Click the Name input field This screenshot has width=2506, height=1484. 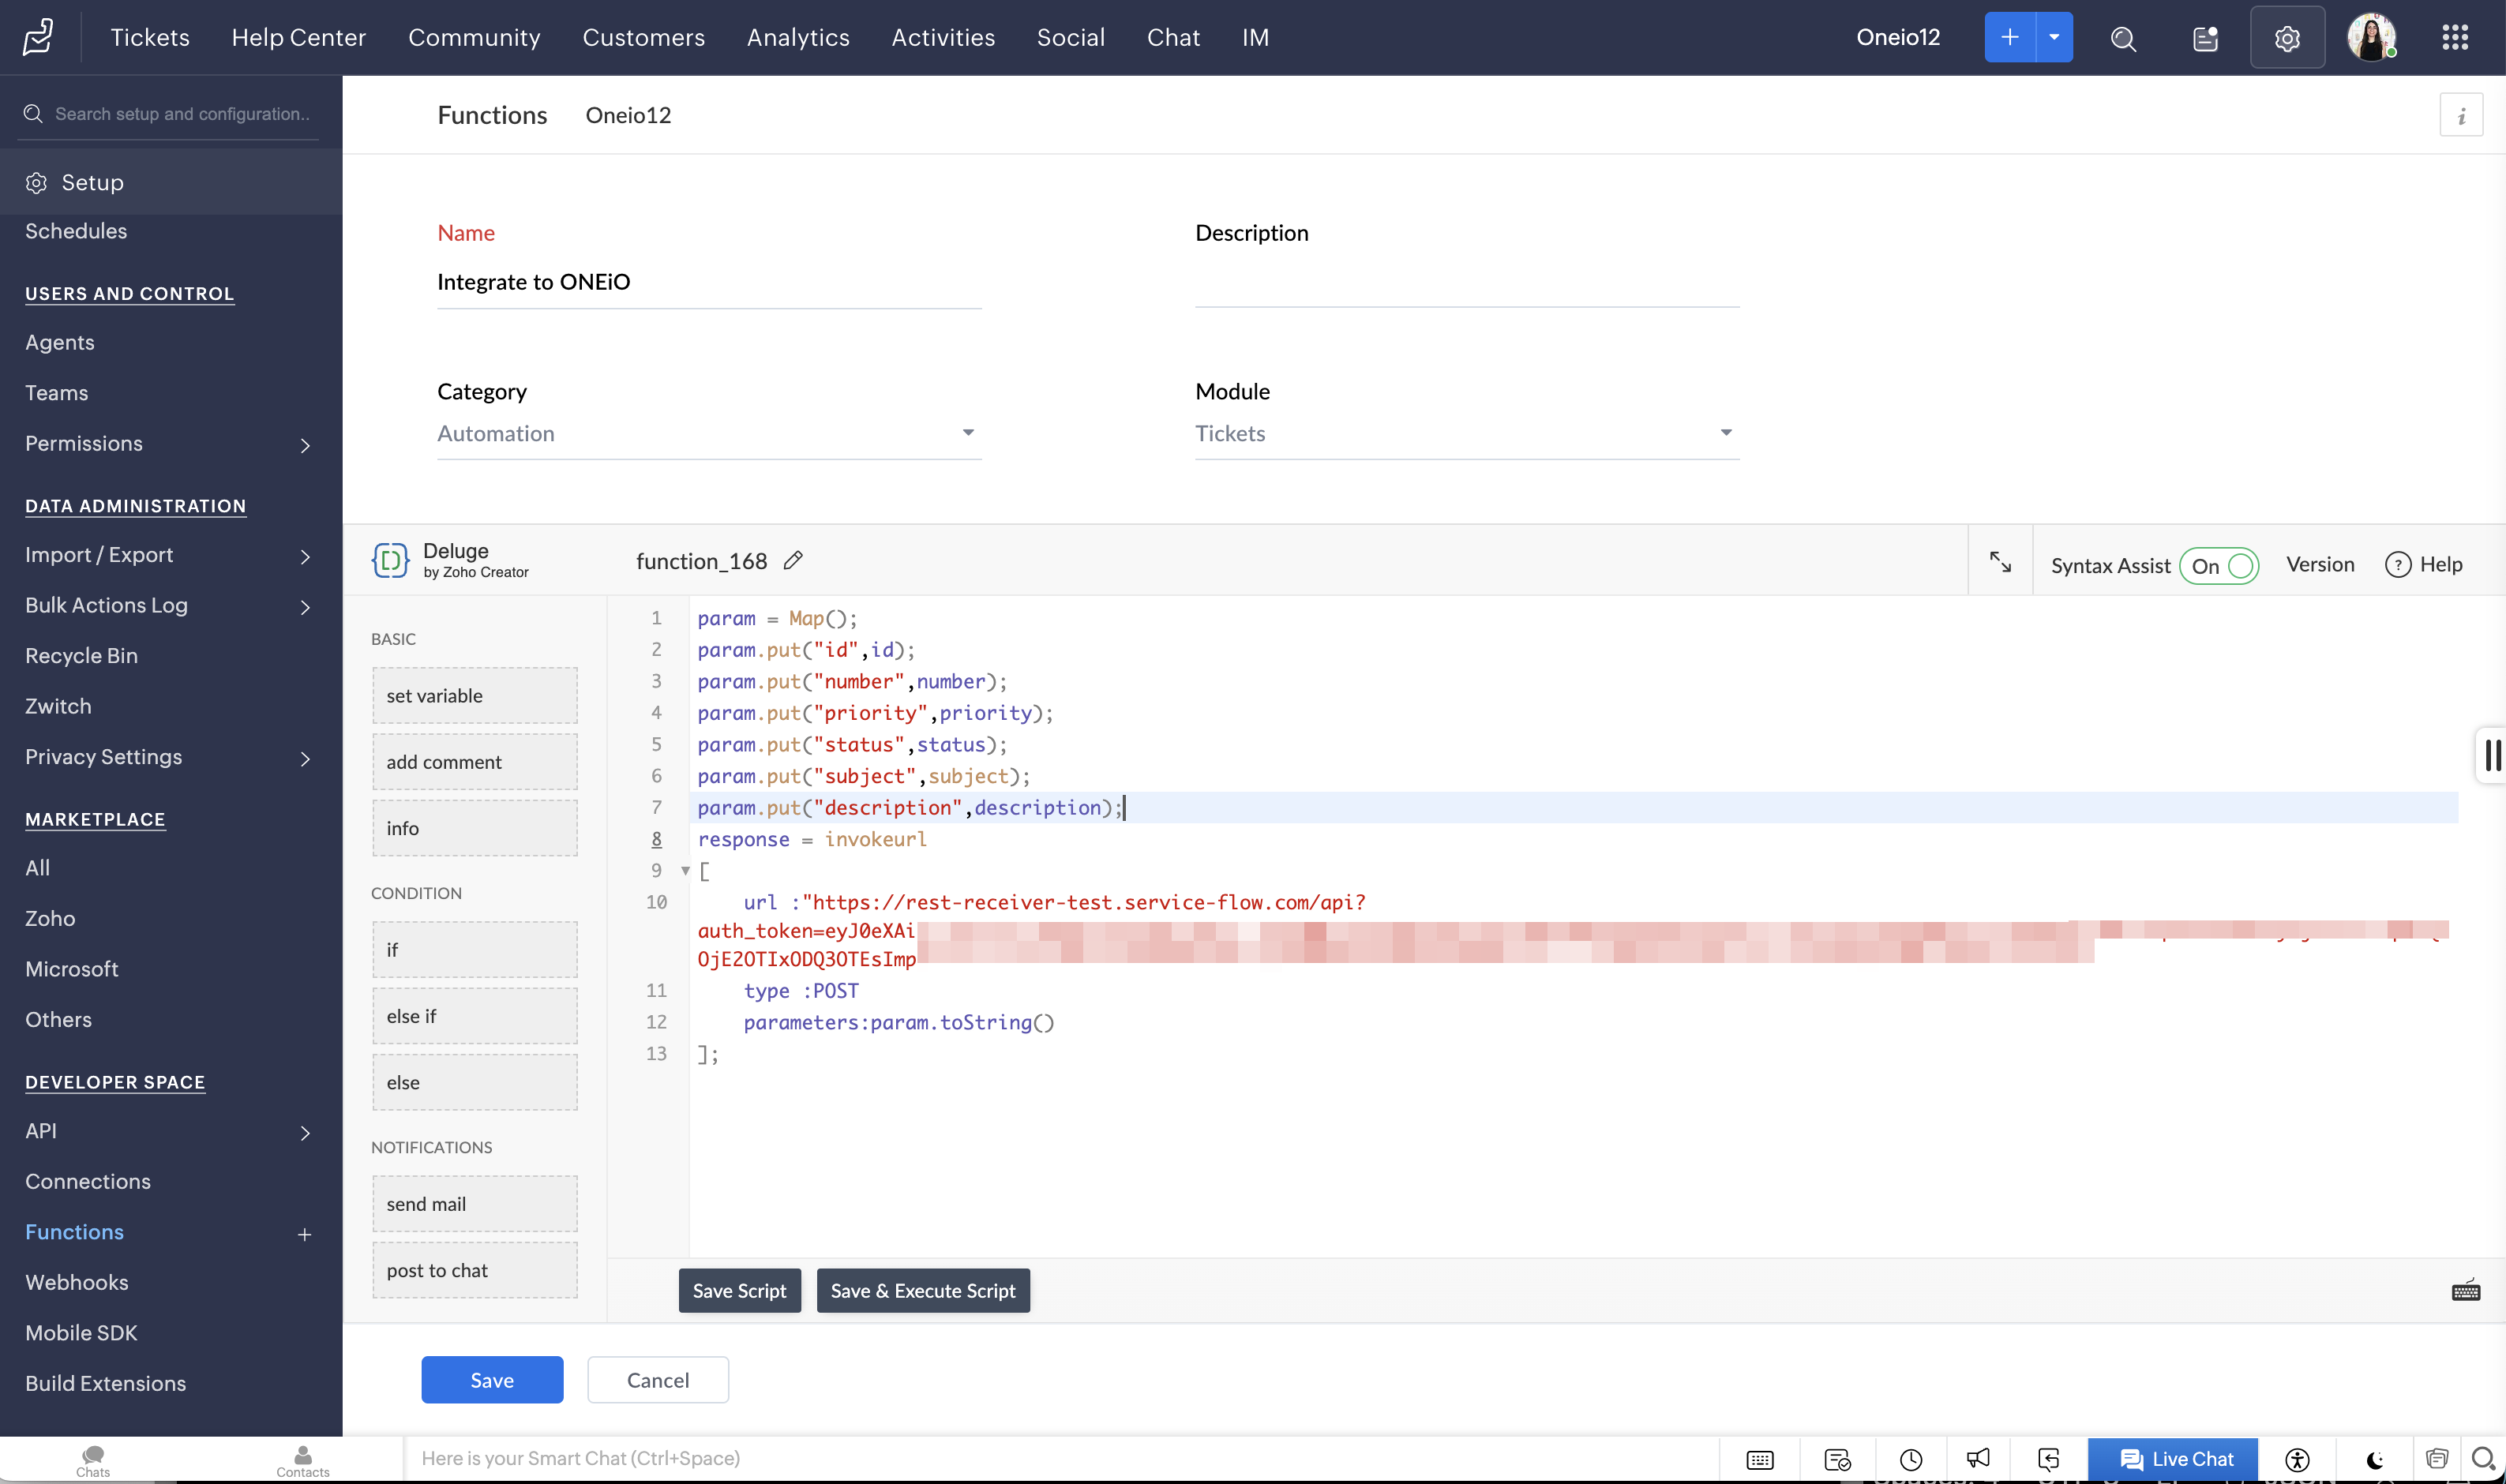709,283
